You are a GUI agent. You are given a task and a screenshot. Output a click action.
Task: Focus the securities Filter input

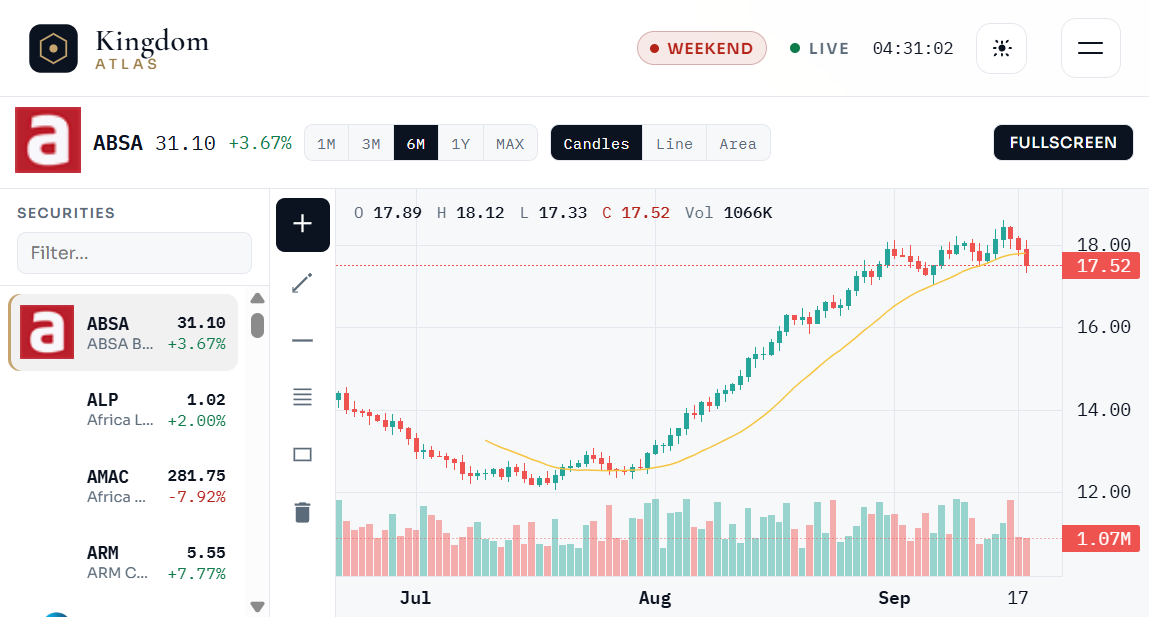[135, 254]
